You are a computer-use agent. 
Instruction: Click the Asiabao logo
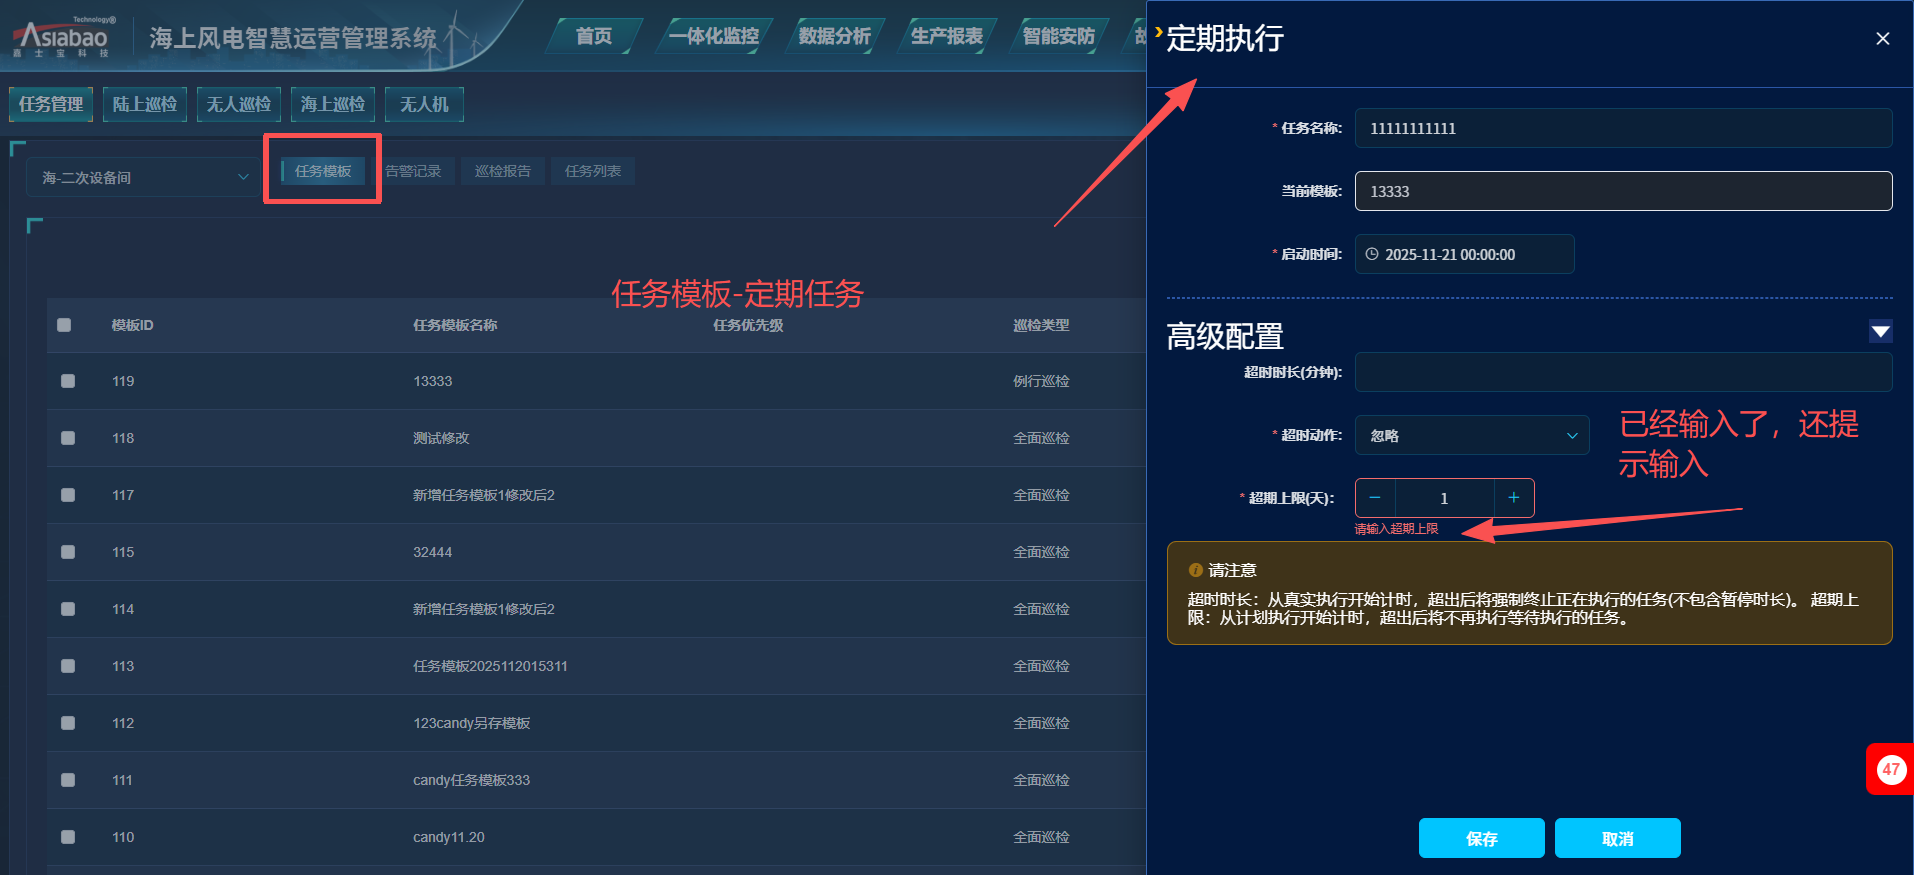point(62,38)
